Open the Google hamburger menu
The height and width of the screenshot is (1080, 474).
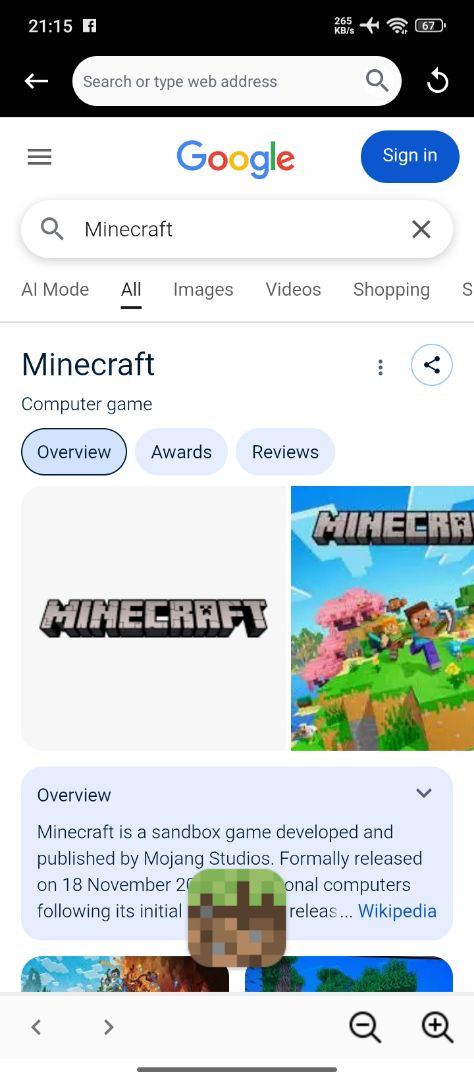tap(39, 158)
